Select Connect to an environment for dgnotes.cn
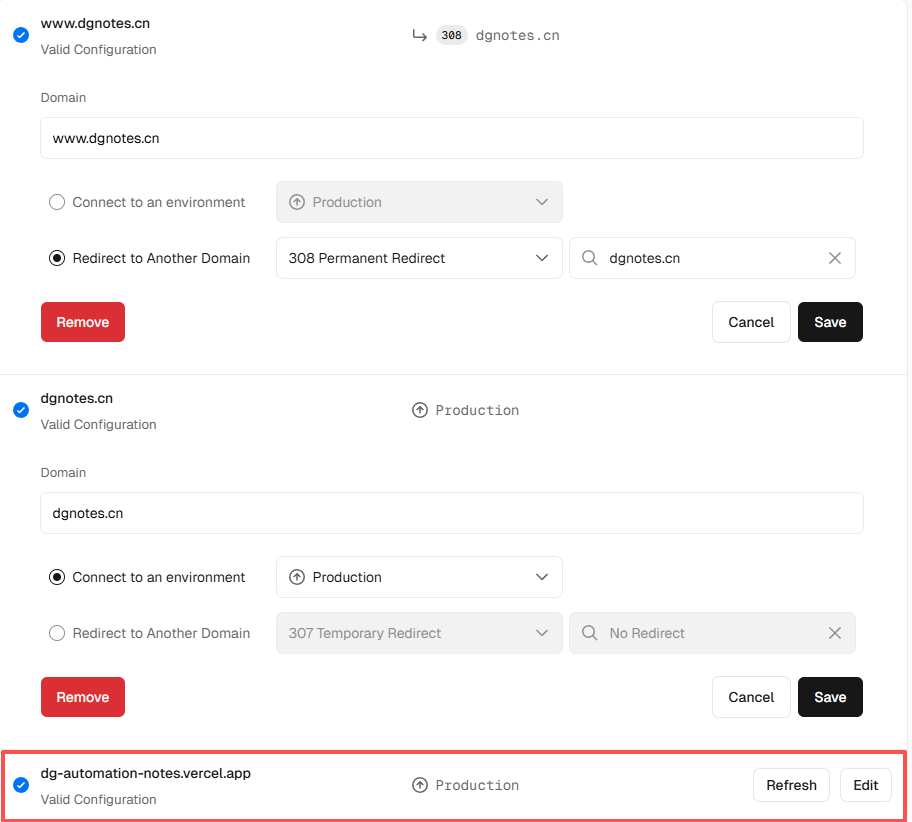Image resolution: width=912 pixels, height=822 pixels. tap(57, 577)
